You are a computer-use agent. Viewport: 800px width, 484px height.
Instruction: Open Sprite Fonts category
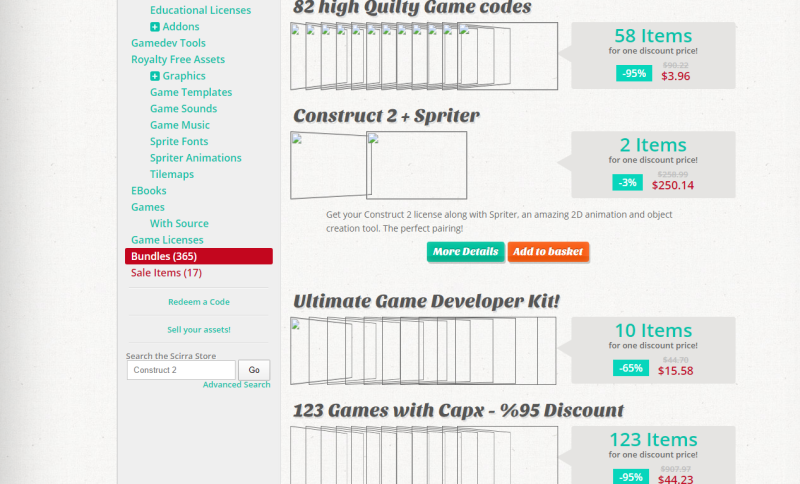[179, 141]
